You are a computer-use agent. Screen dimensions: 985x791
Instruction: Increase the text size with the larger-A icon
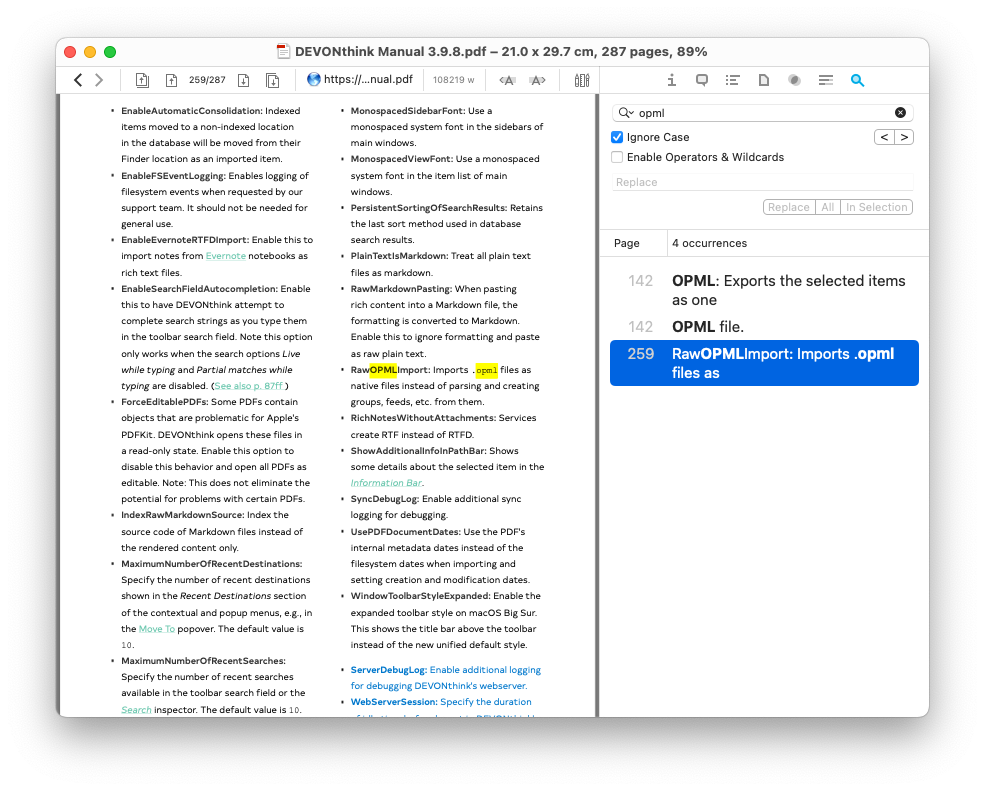[x=538, y=80]
